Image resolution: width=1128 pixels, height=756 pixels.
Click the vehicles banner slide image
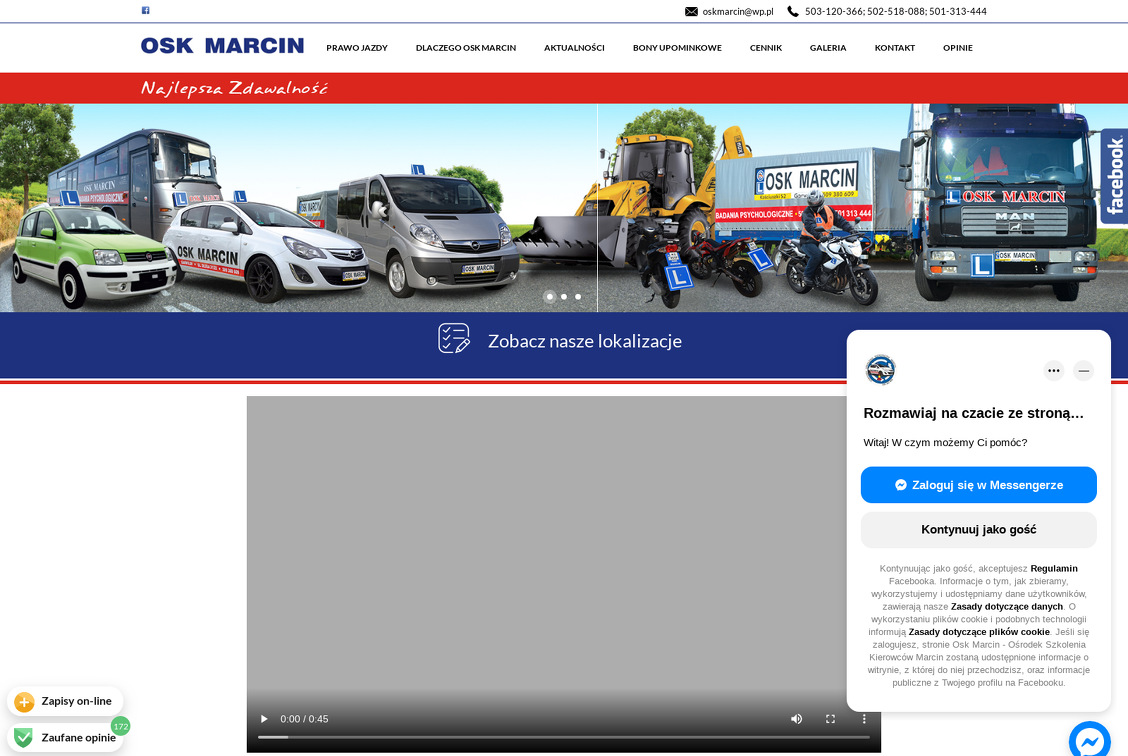(x=564, y=208)
